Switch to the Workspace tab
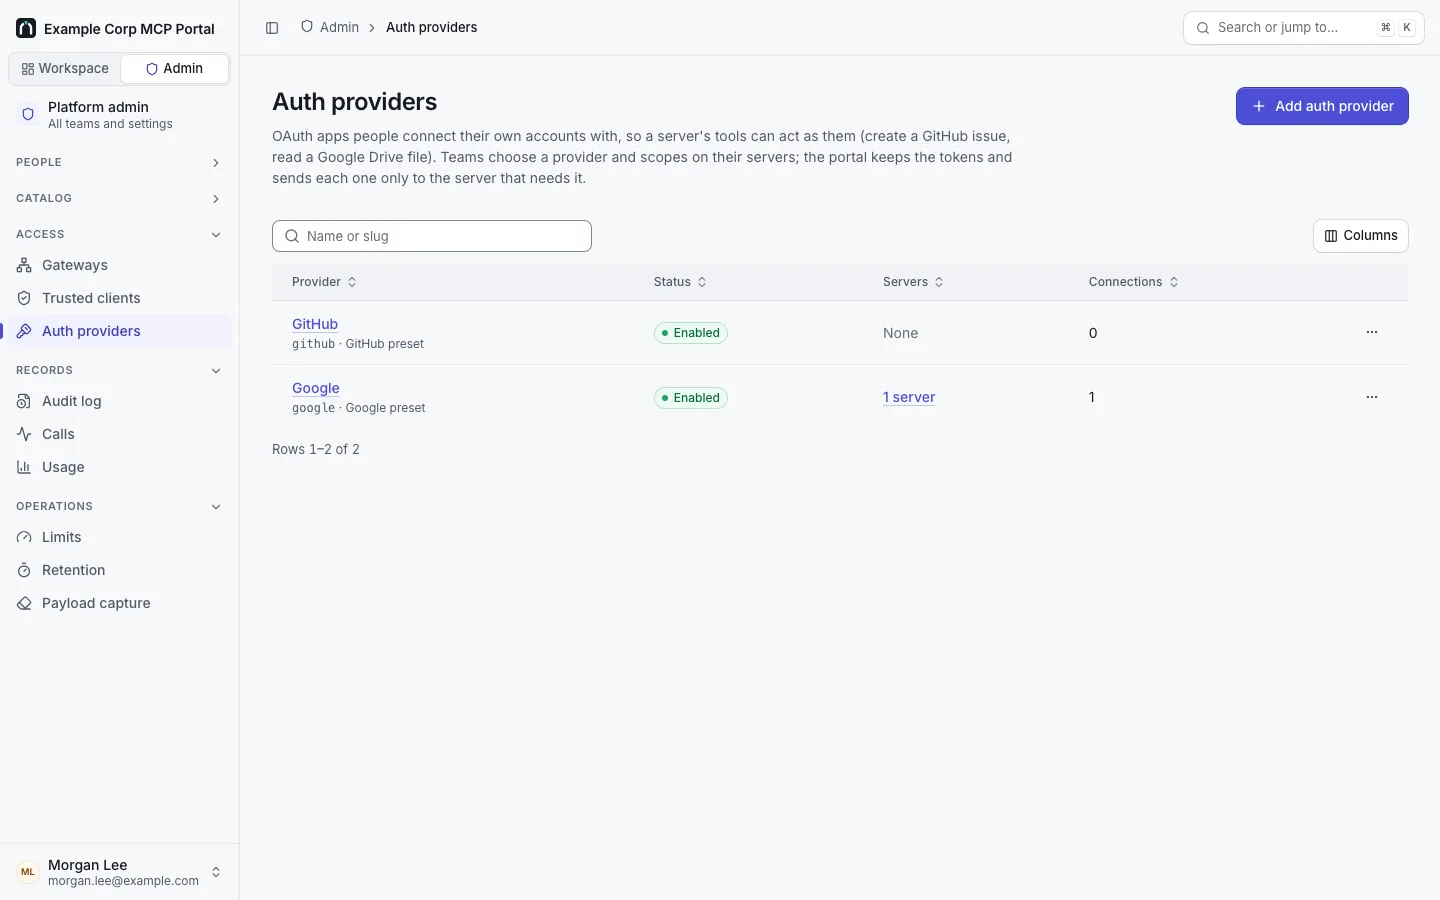This screenshot has height=900, width=1440. click(65, 69)
